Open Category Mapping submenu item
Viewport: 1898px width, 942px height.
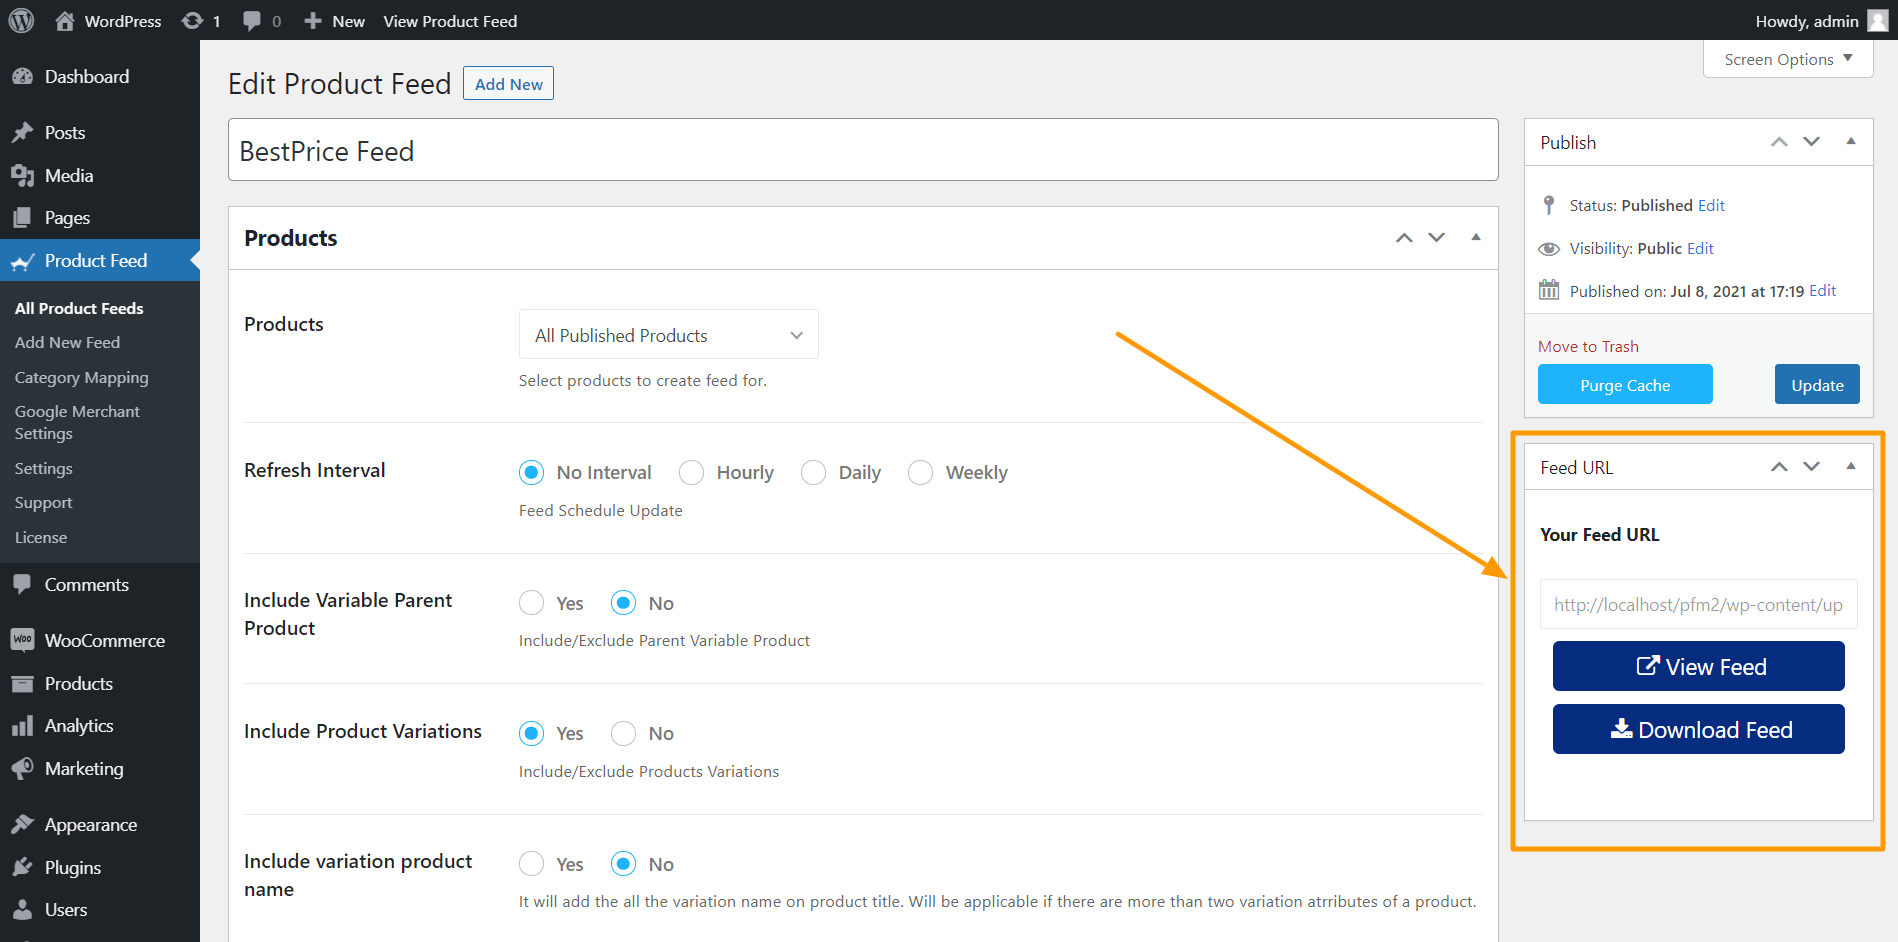click(81, 377)
